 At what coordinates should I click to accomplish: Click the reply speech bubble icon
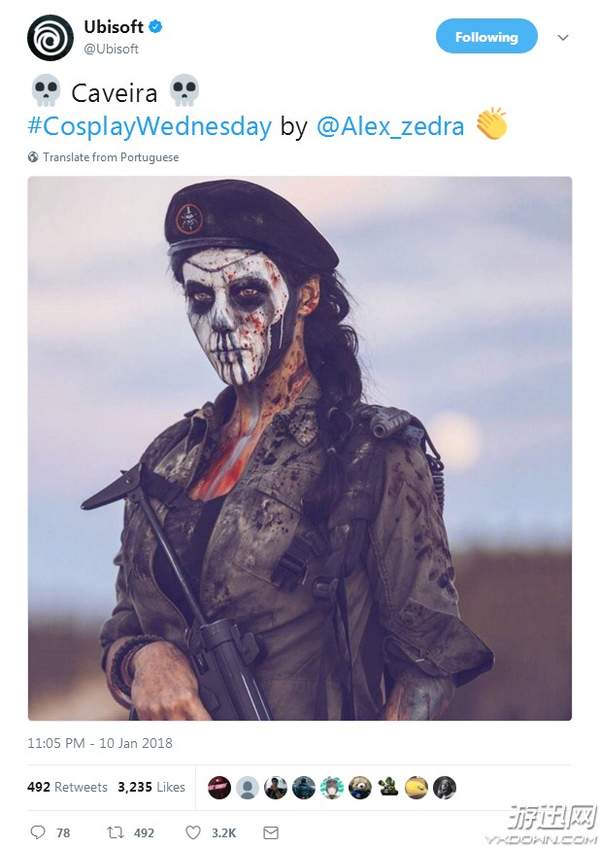coord(37,832)
